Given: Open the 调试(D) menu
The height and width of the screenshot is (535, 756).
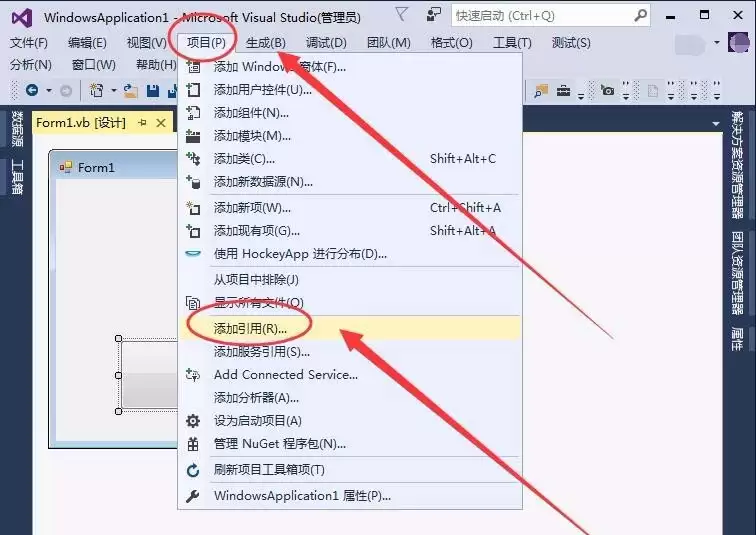Looking at the screenshot, I should tap(326, 43).
